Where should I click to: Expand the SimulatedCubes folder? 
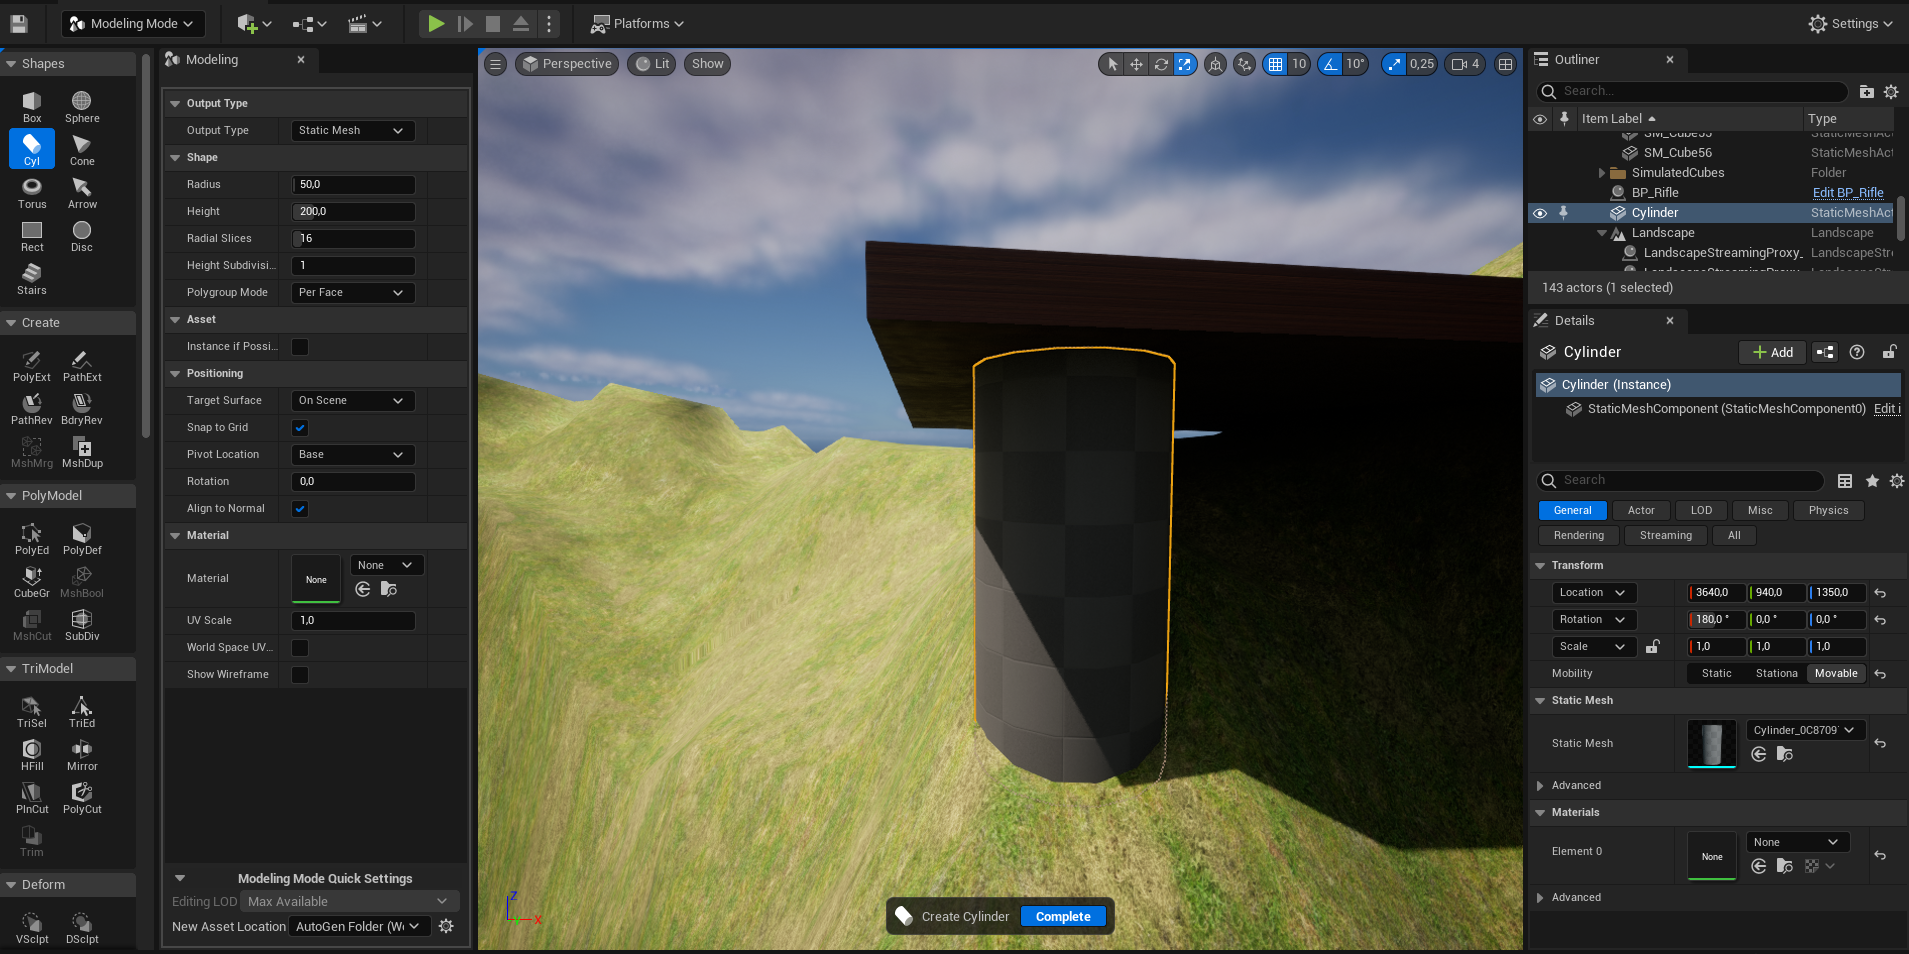pyautogui.click(x=1603, y=173)
